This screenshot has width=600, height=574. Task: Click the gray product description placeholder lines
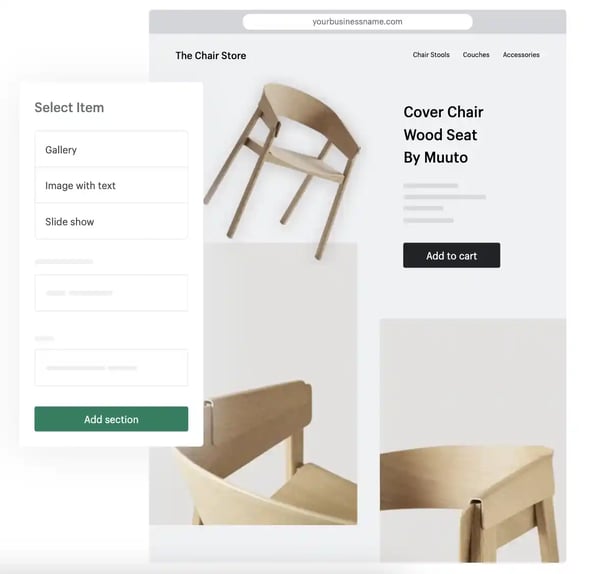tap(445, 203)
